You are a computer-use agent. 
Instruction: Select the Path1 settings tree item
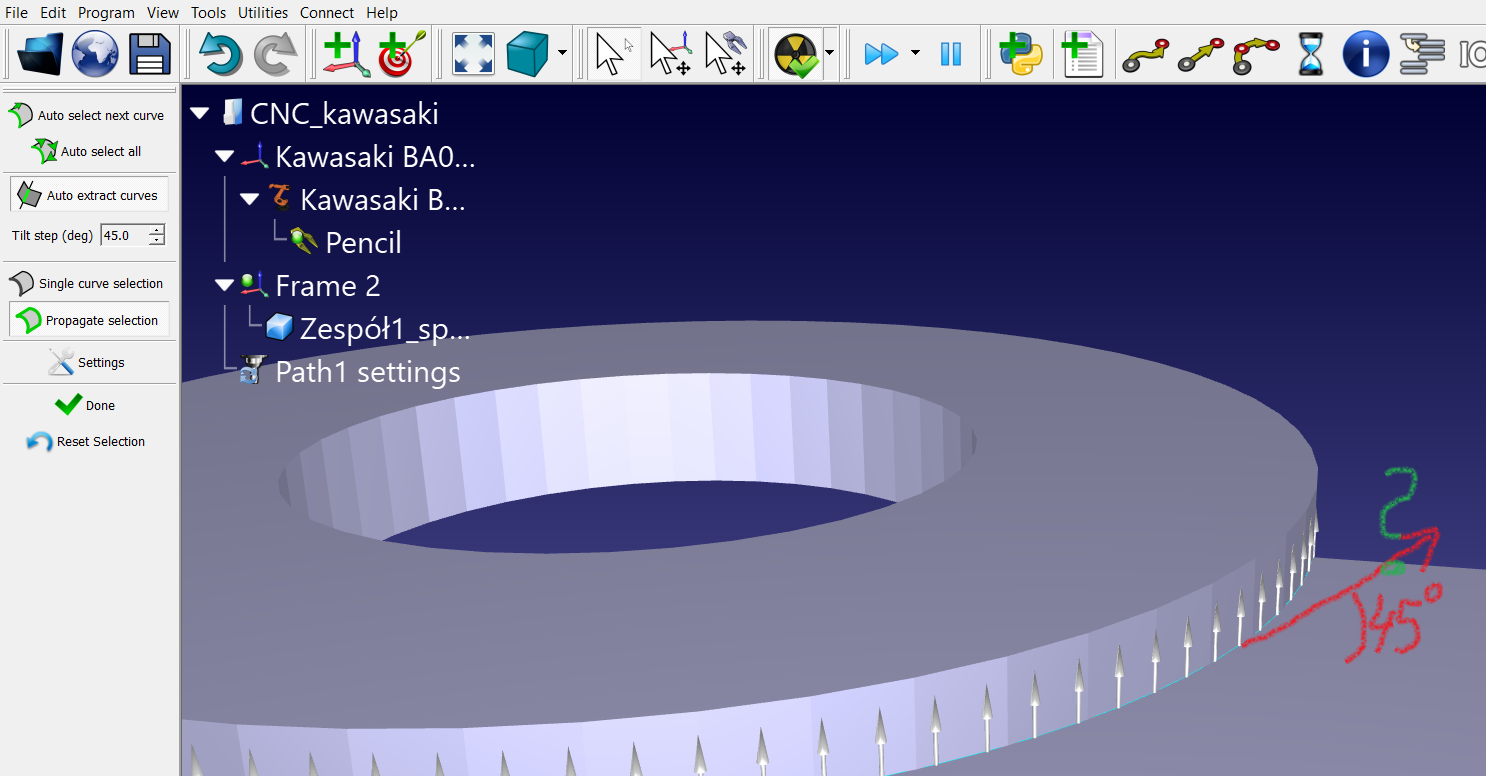click(x=367, y=372)
